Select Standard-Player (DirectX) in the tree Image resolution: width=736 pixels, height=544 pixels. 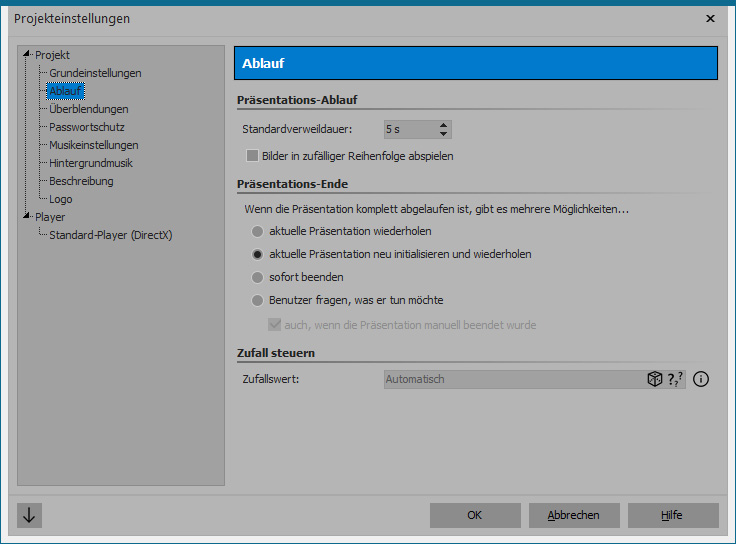point(110,235)
